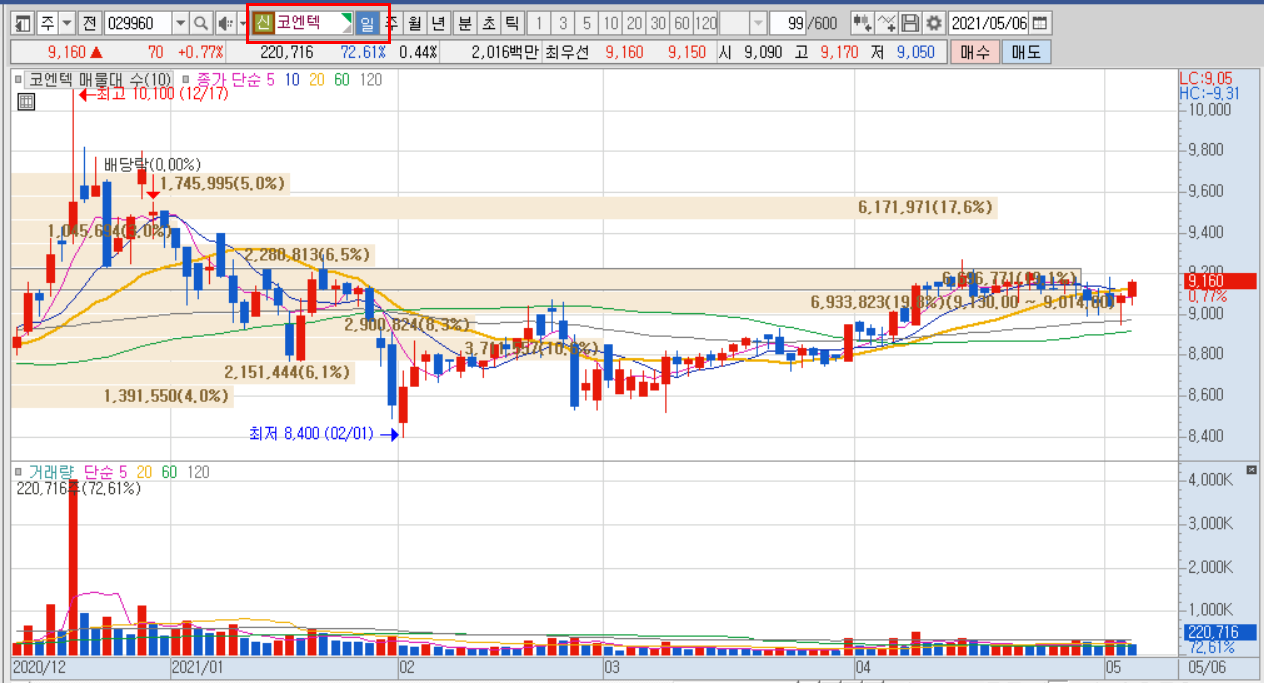Select the 20 interval tab
Viewport: 1264px width, 683px height.
(x=634, y=23)
